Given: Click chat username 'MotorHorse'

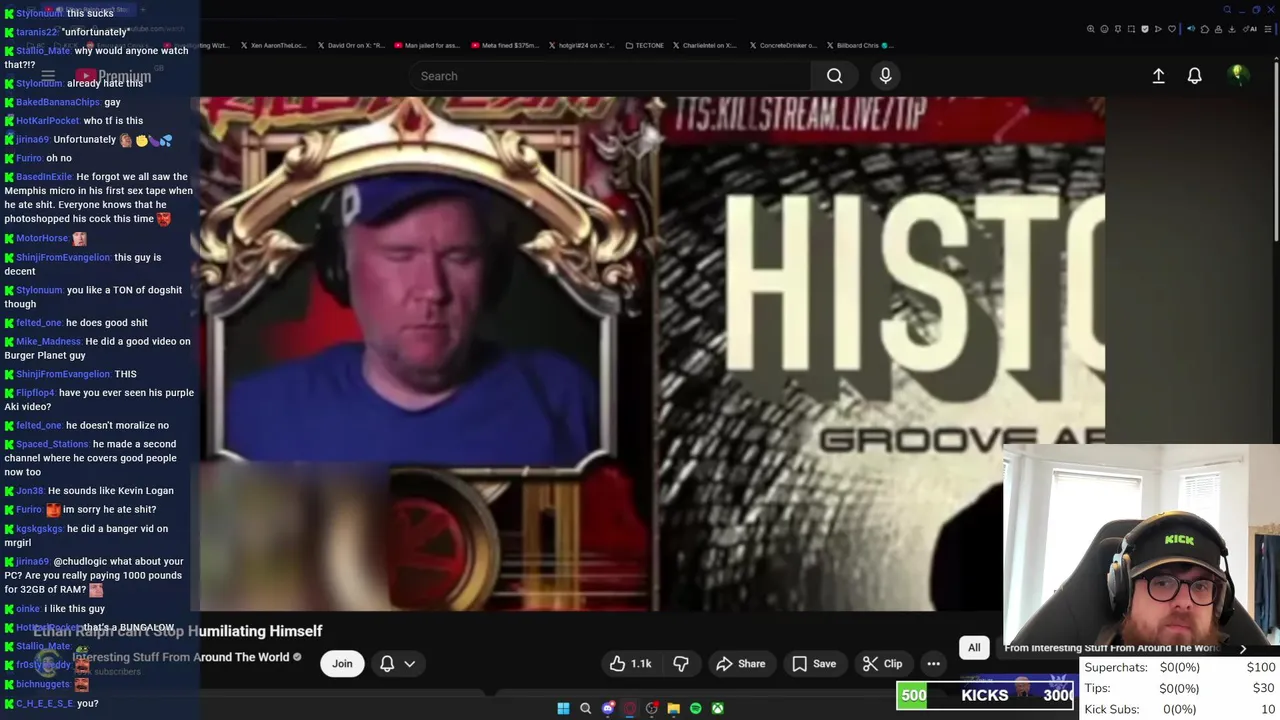Looking at the screenshot, I should click(x=42, y=238).
